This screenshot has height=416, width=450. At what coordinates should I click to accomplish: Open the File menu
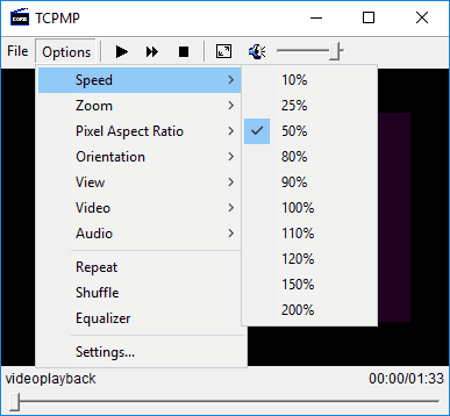(18, 51)
